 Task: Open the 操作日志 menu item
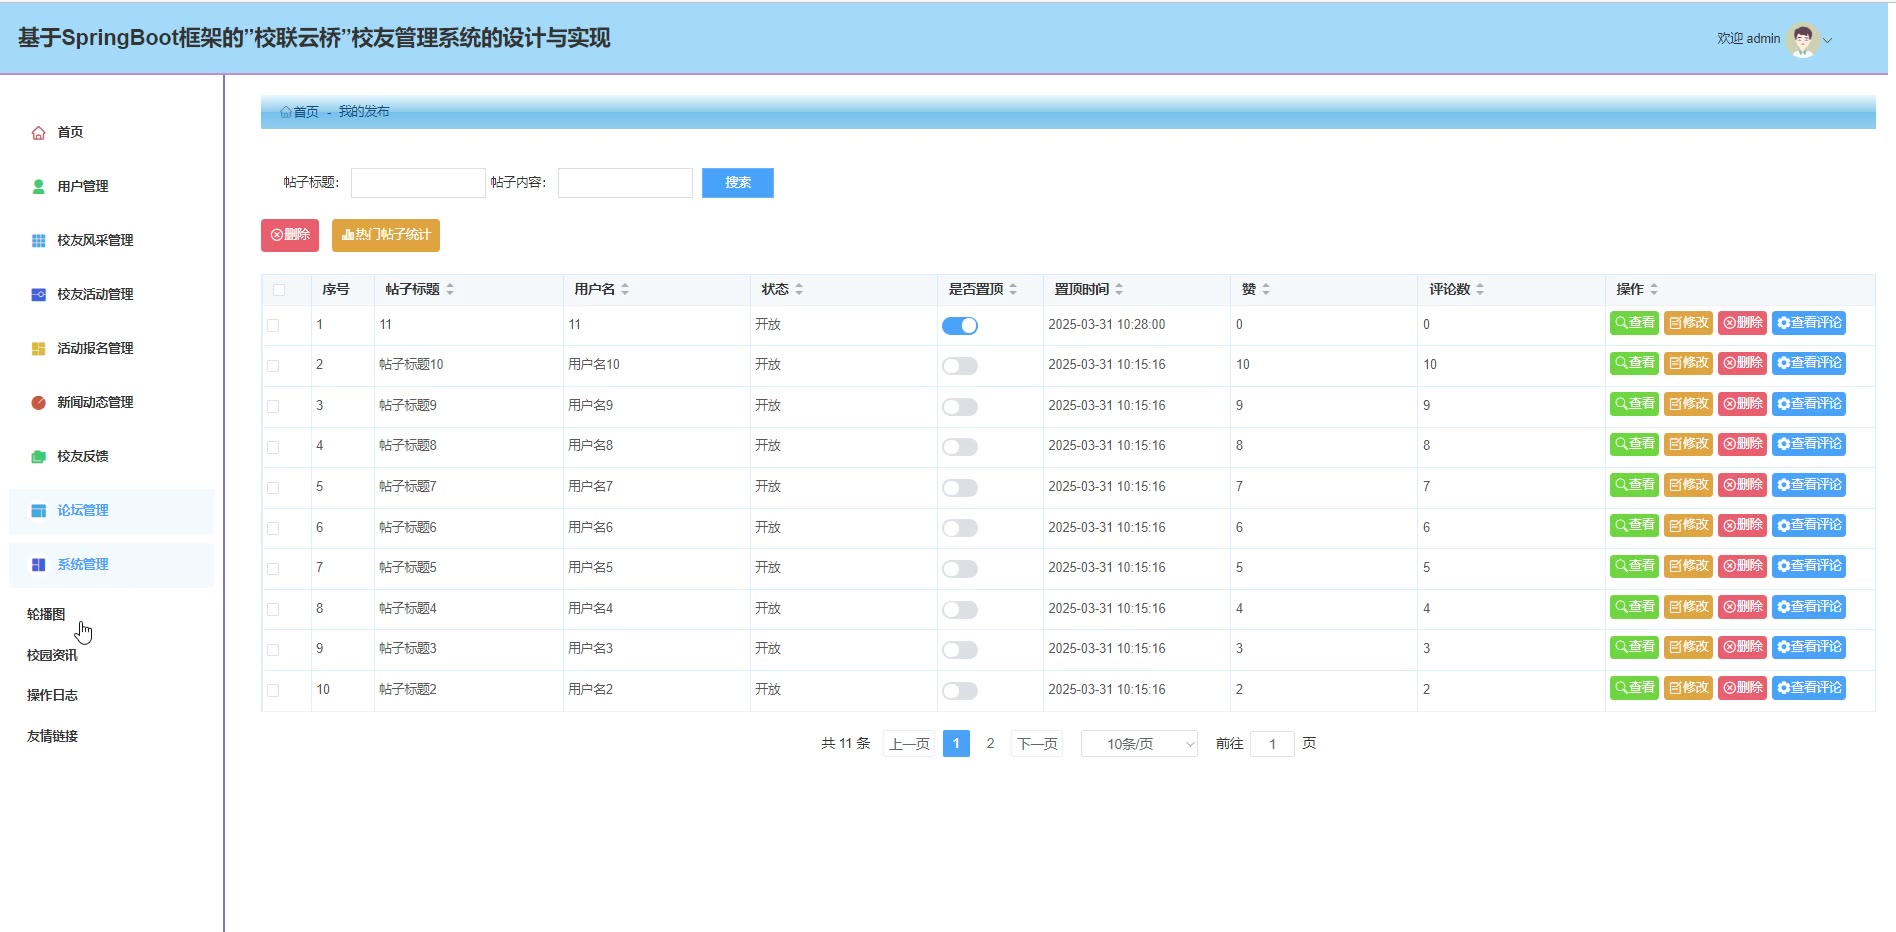click(x=52, y=696)
